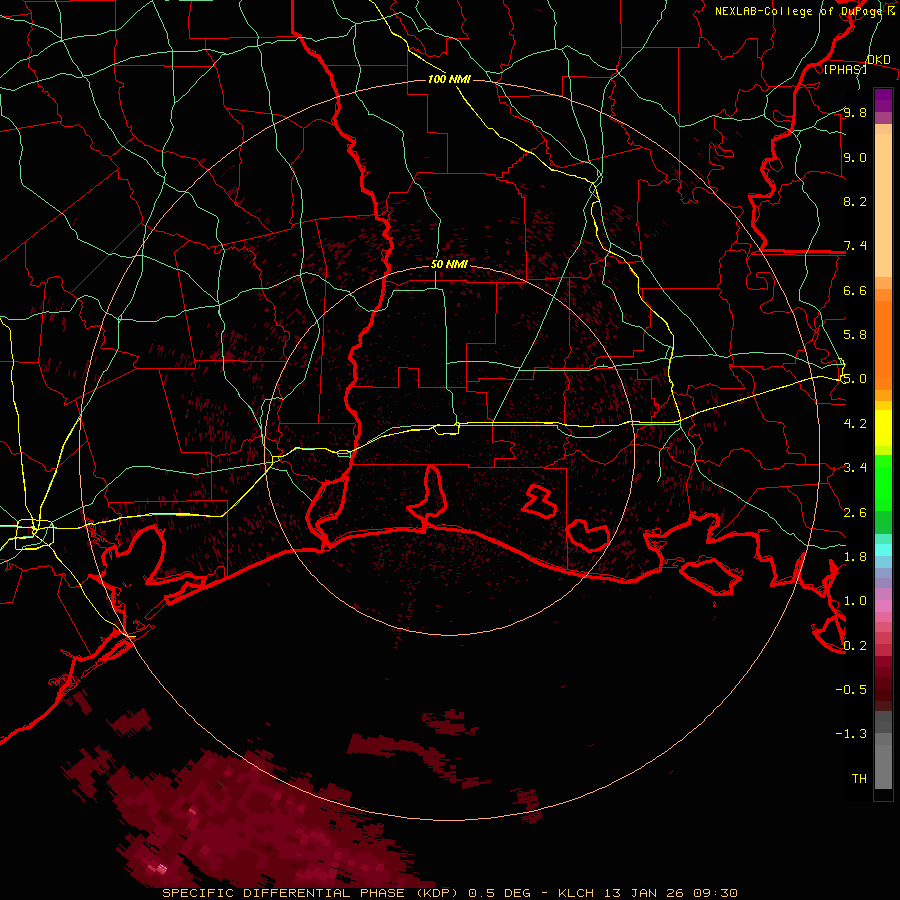Screen dimensions: 900x900
Task: Pick the purple top color bar segment
Action: [883, 100]
